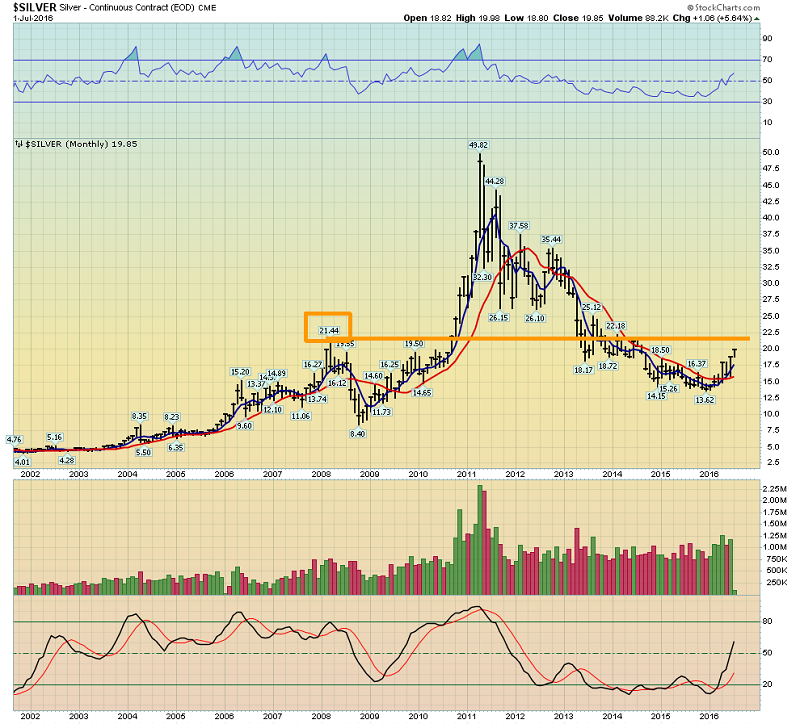
Task: Click the 15.26 low price label
Action: pyautogui.click(x=668, y=389)
